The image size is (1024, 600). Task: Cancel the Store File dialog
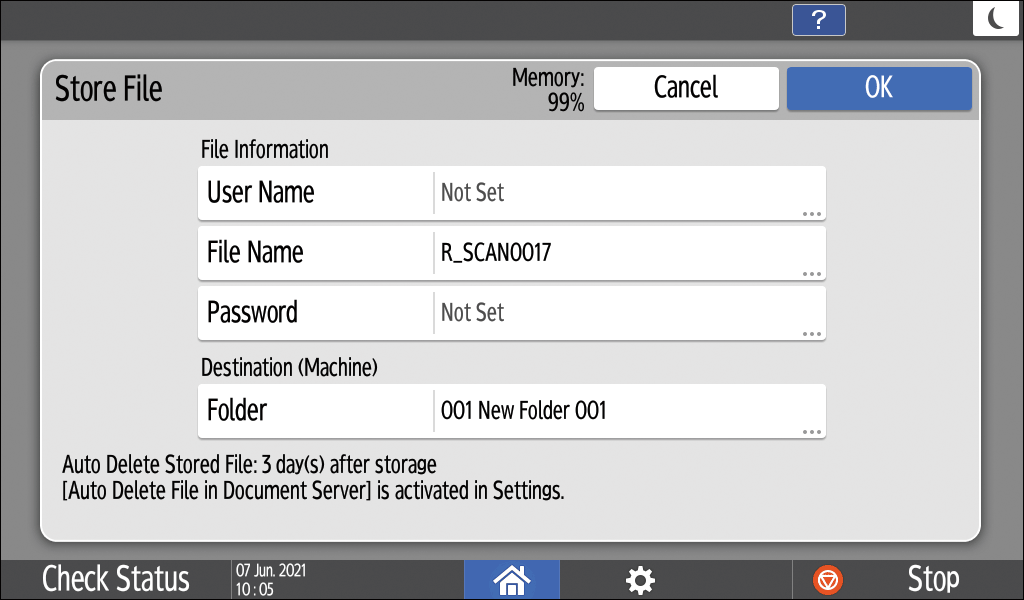click(686, 88)
